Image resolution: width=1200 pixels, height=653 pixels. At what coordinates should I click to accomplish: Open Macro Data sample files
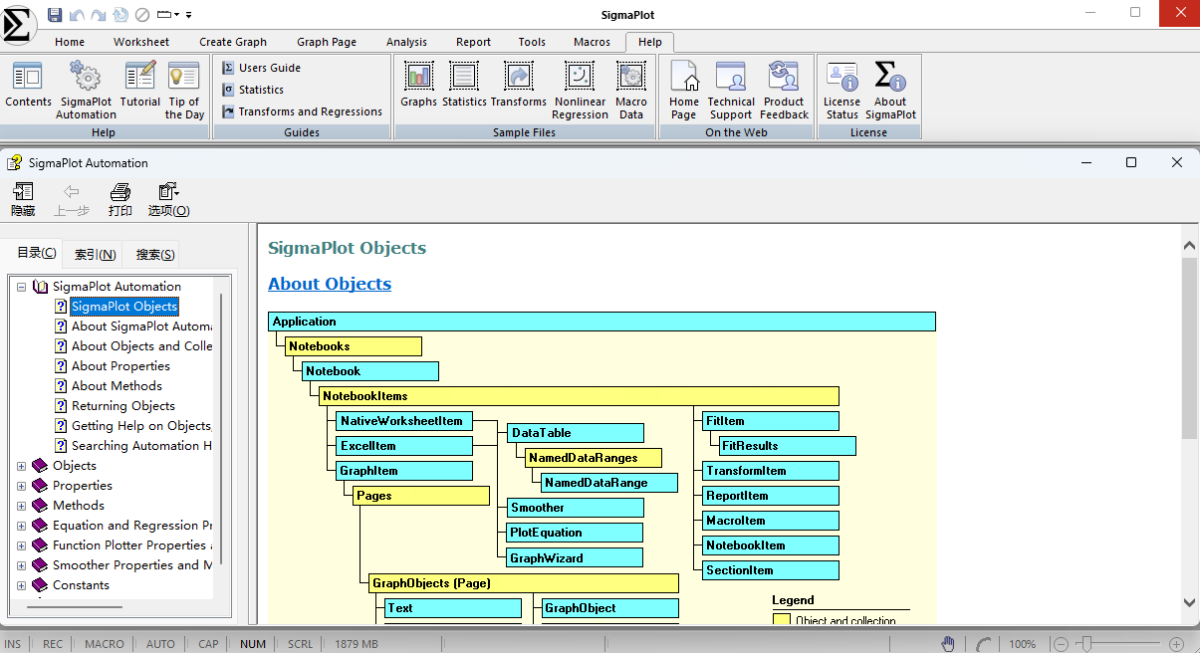pyautogui.click(x=631, y=90)
